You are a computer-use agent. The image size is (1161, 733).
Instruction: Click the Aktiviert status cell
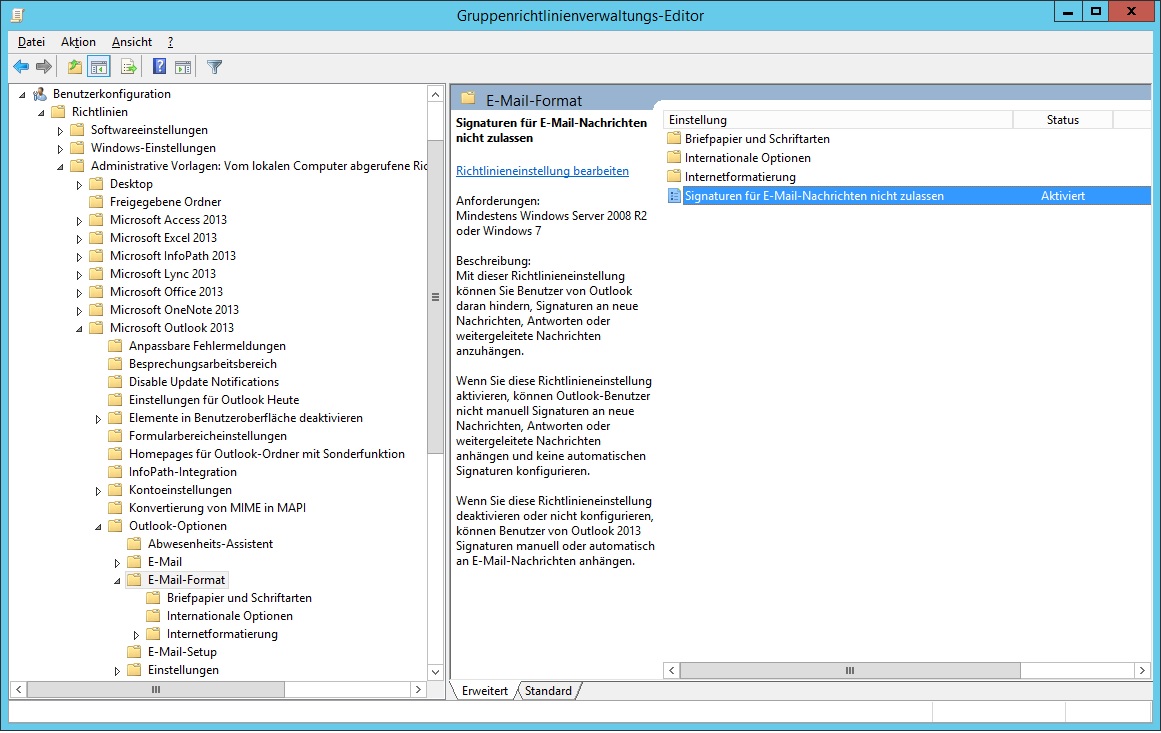[1063, 195]
